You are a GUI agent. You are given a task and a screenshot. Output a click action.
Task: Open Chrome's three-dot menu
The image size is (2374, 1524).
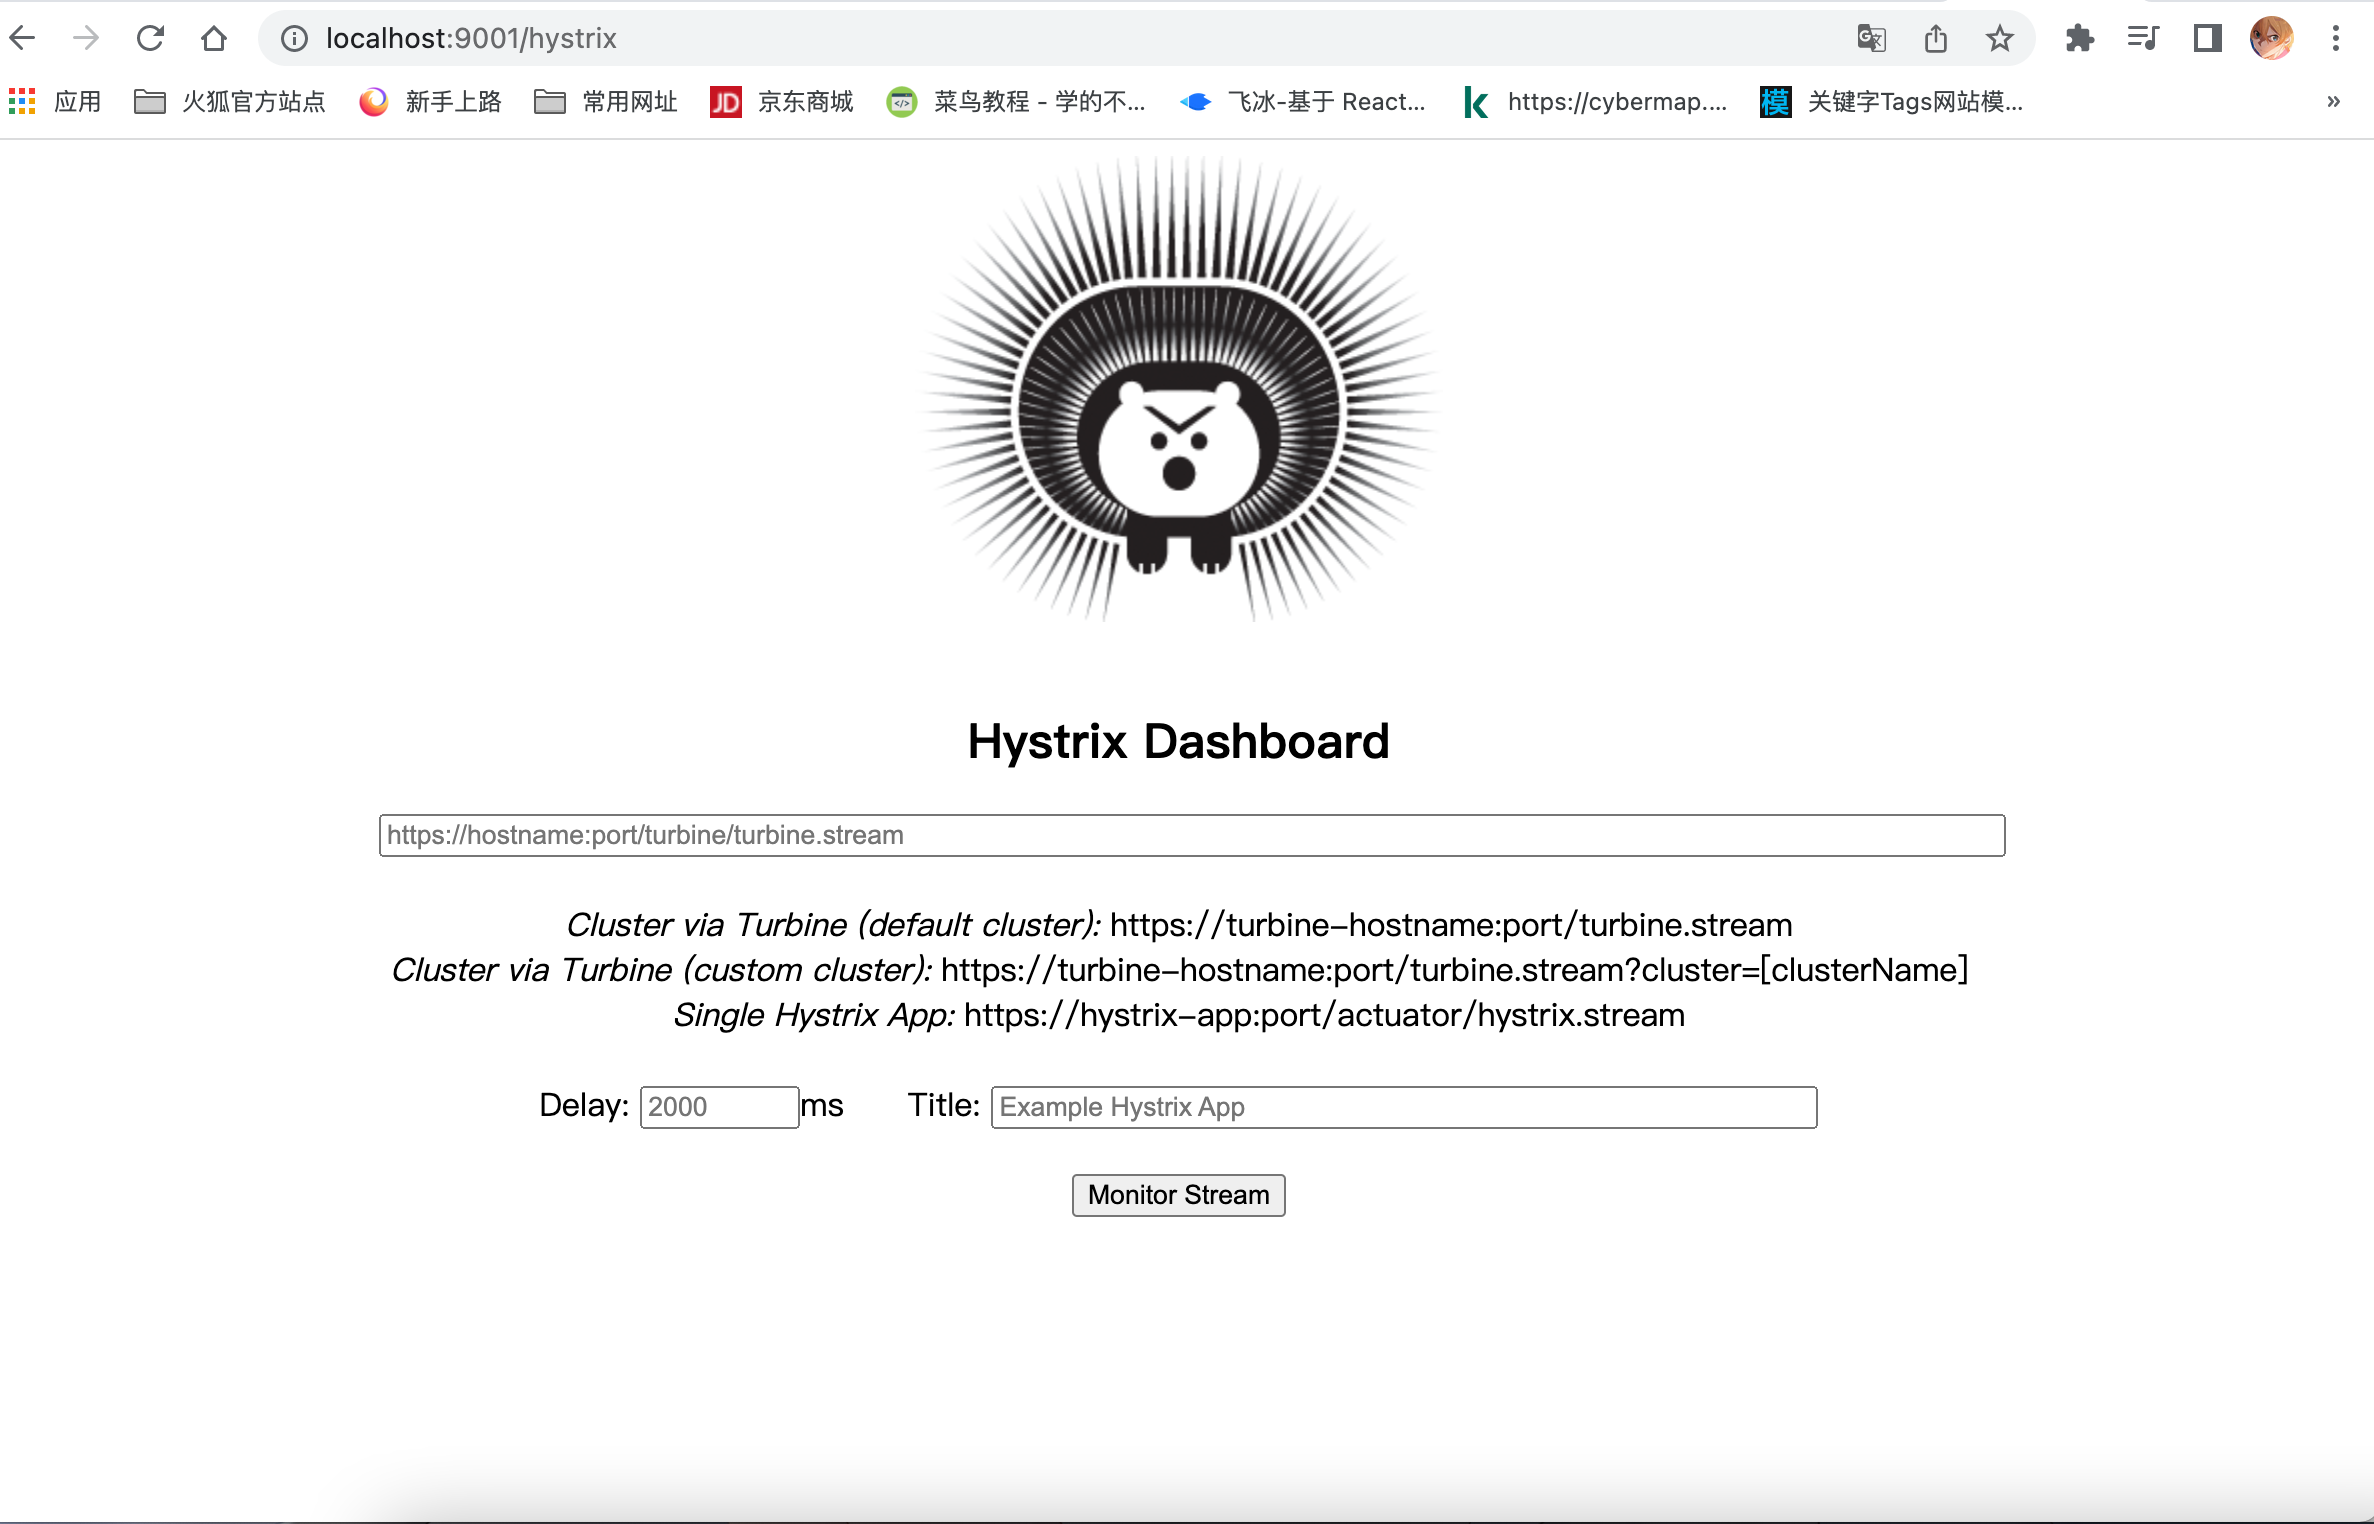click(2336, 38)
